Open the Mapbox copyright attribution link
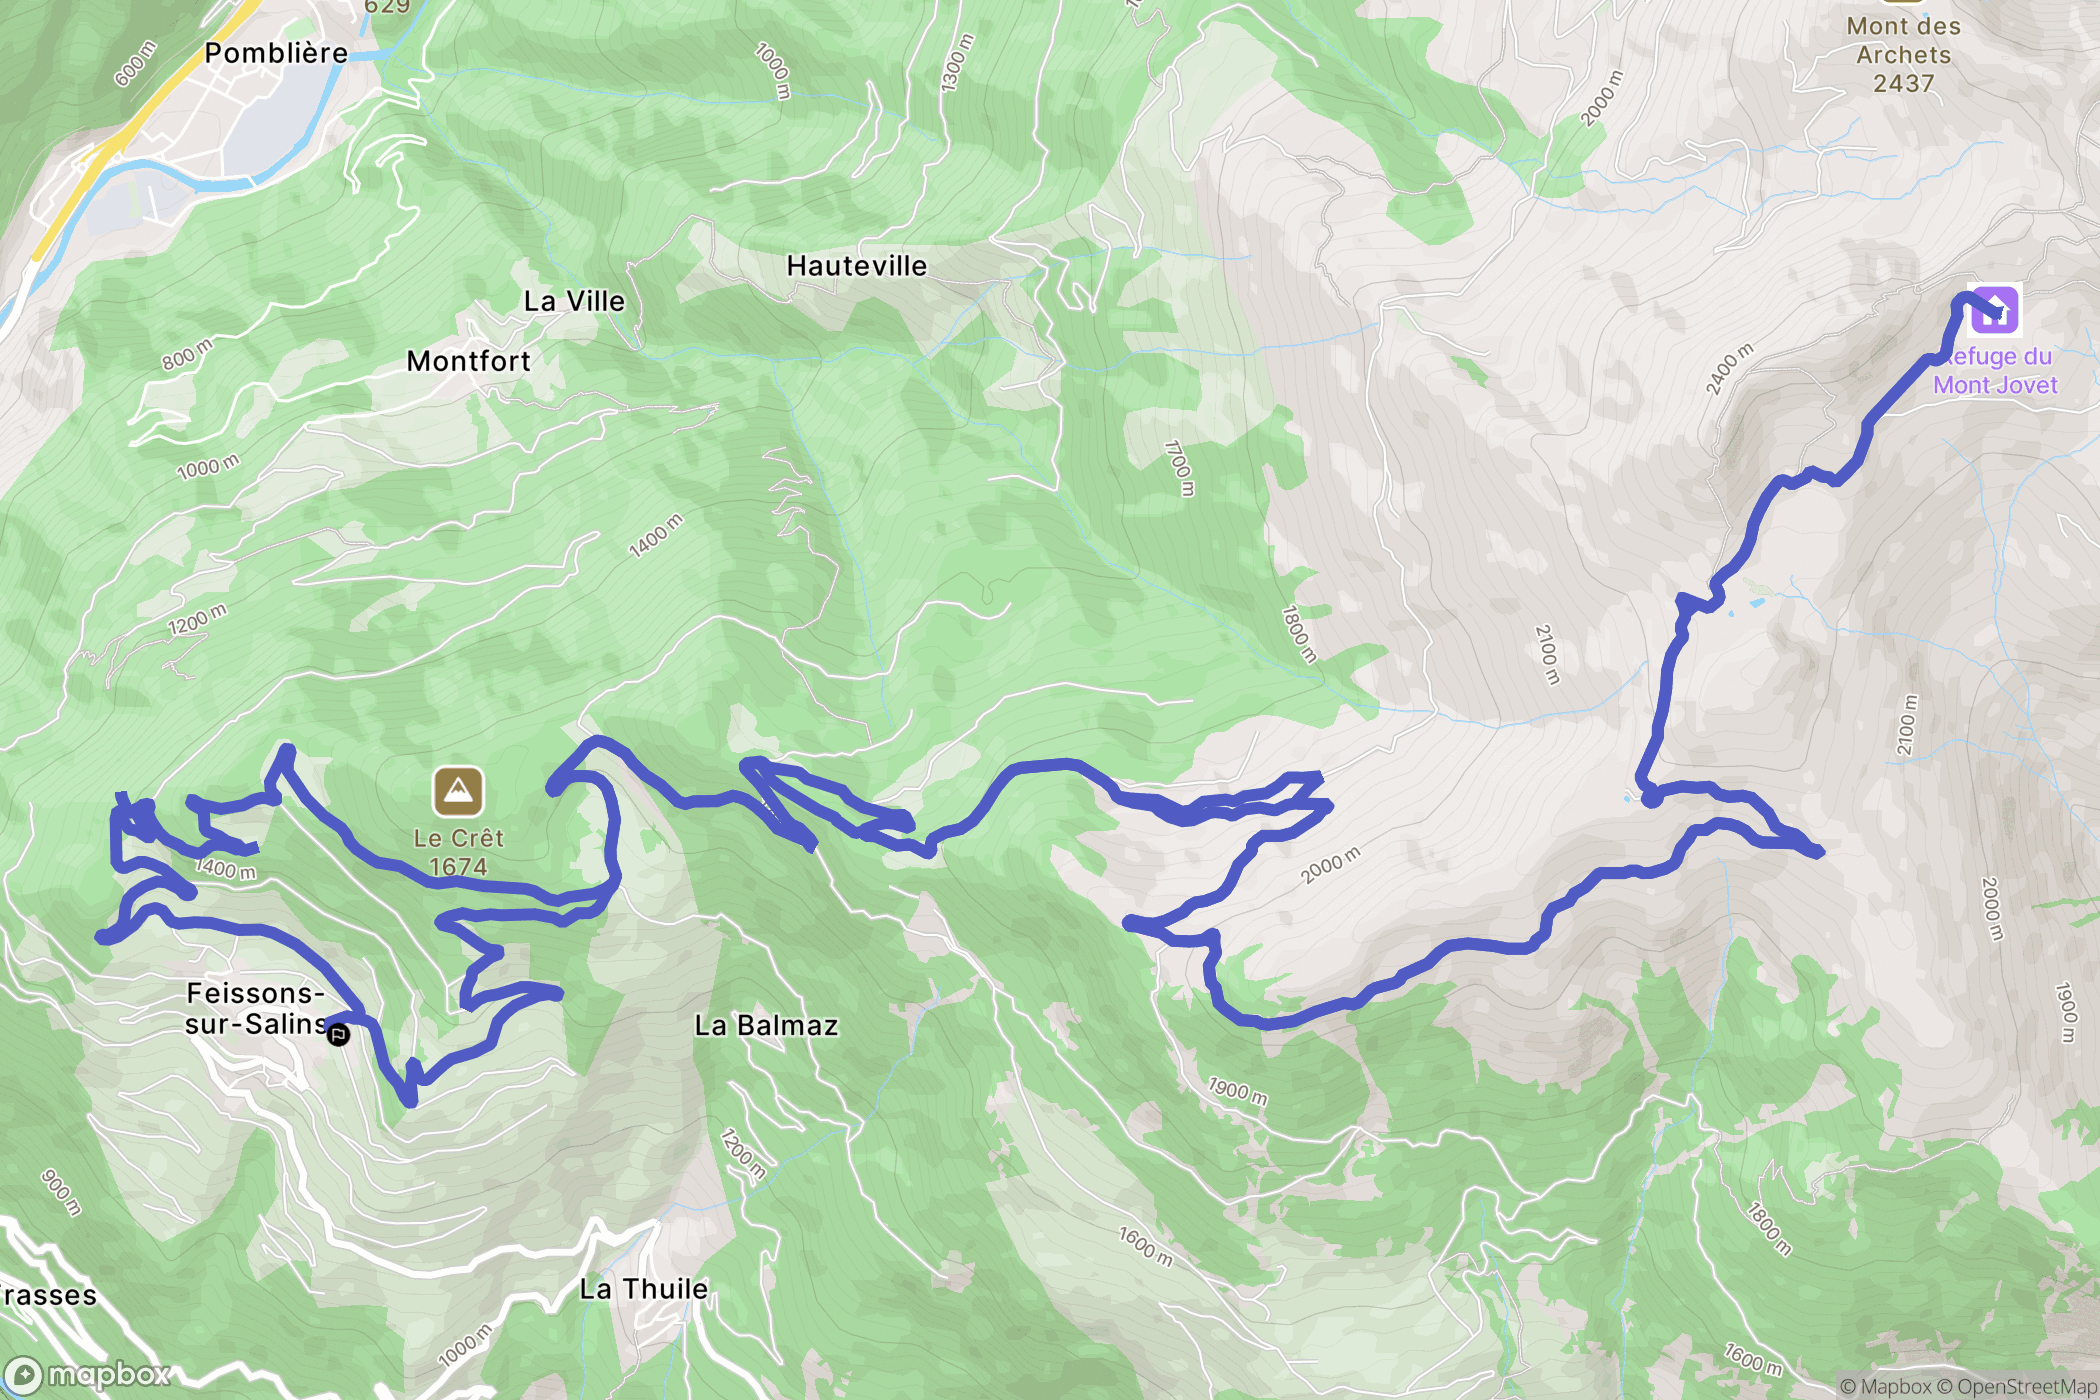 coord(1885,1386)
